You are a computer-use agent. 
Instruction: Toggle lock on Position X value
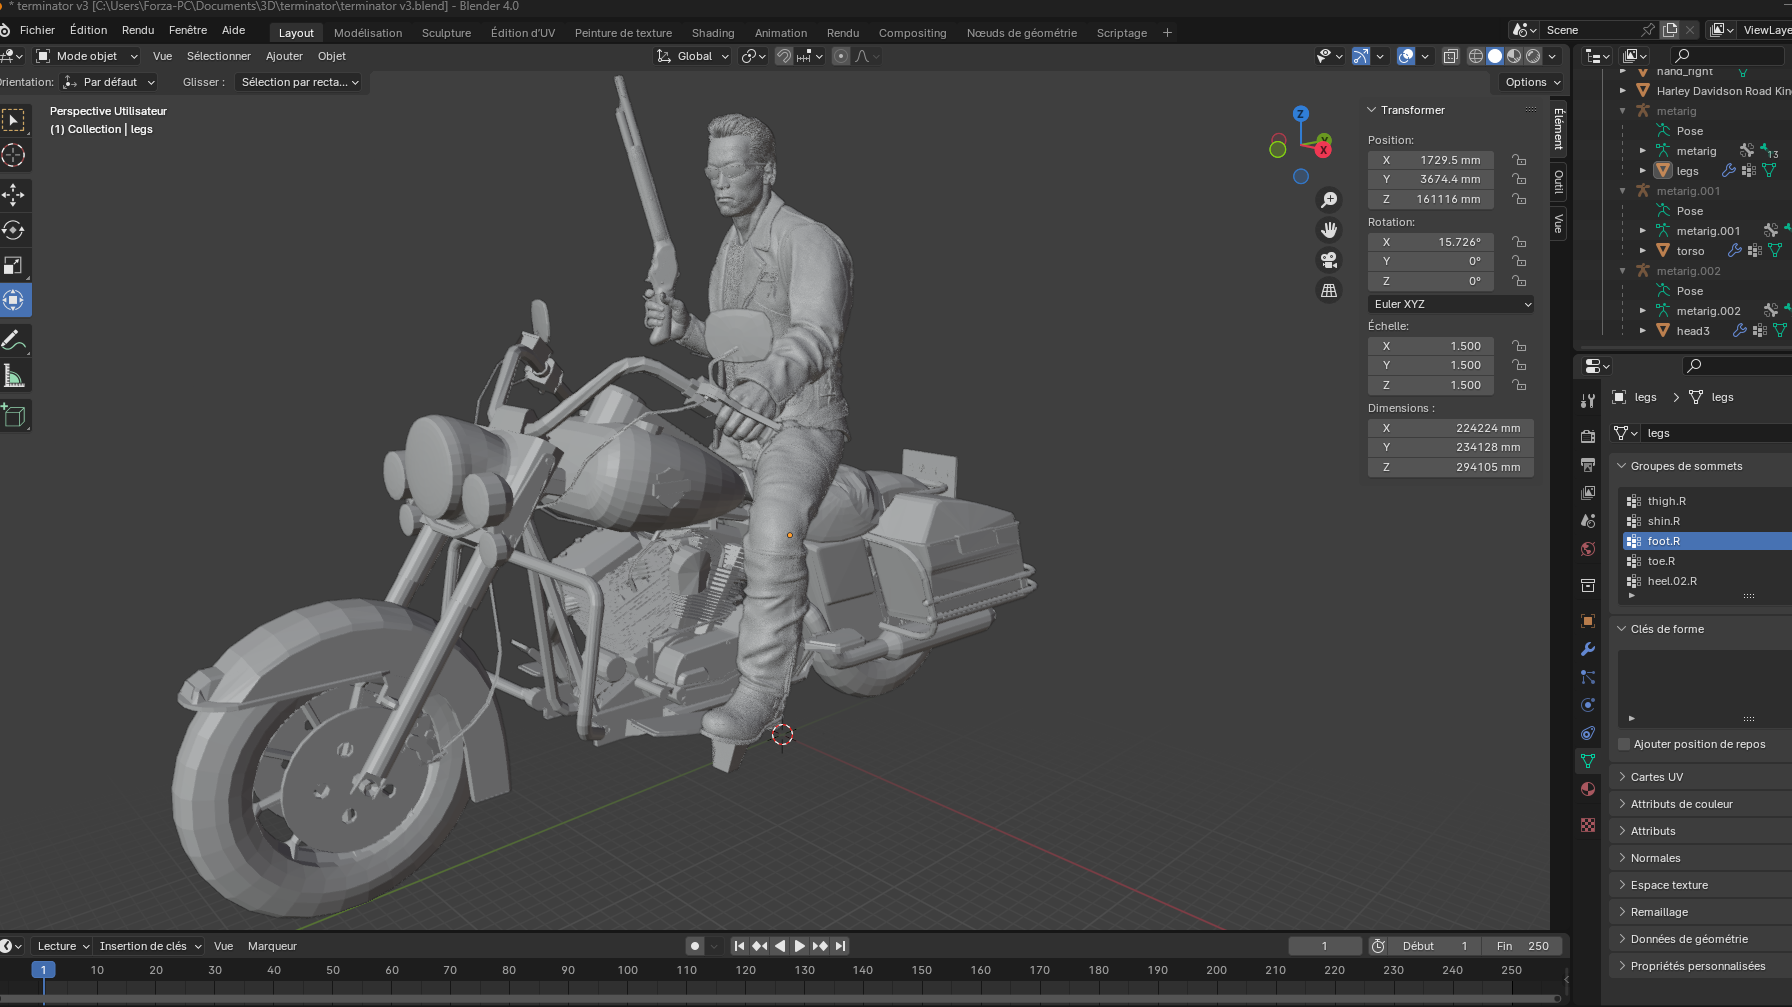tap(1519, 160)
